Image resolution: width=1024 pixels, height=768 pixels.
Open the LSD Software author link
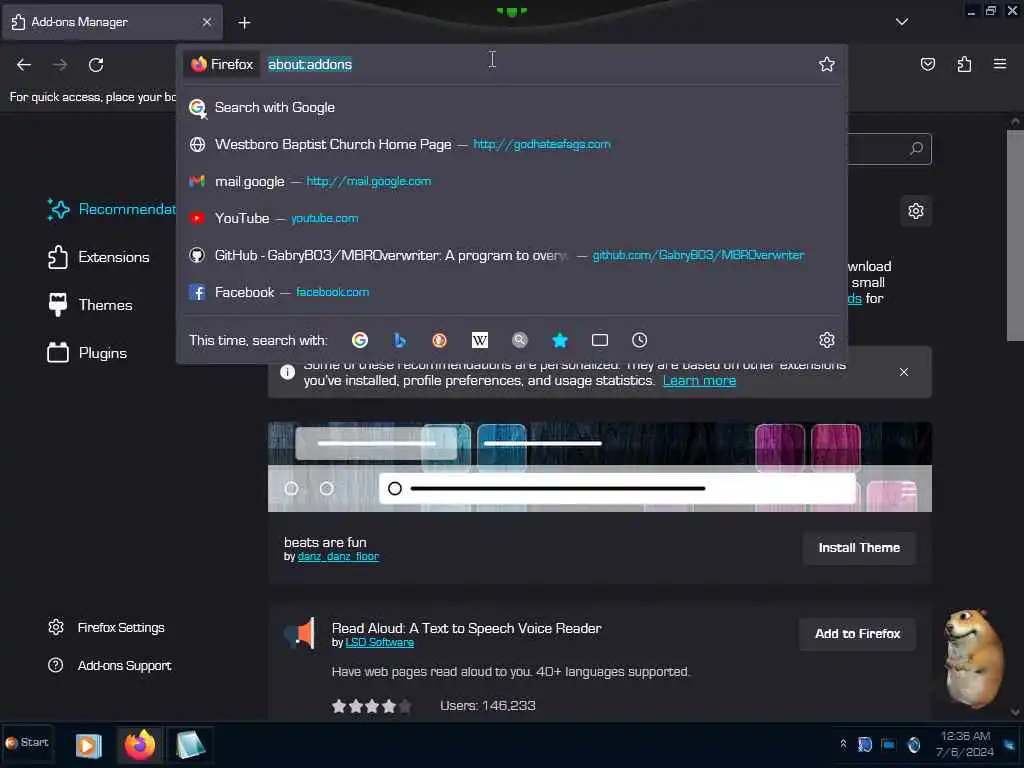379,643
